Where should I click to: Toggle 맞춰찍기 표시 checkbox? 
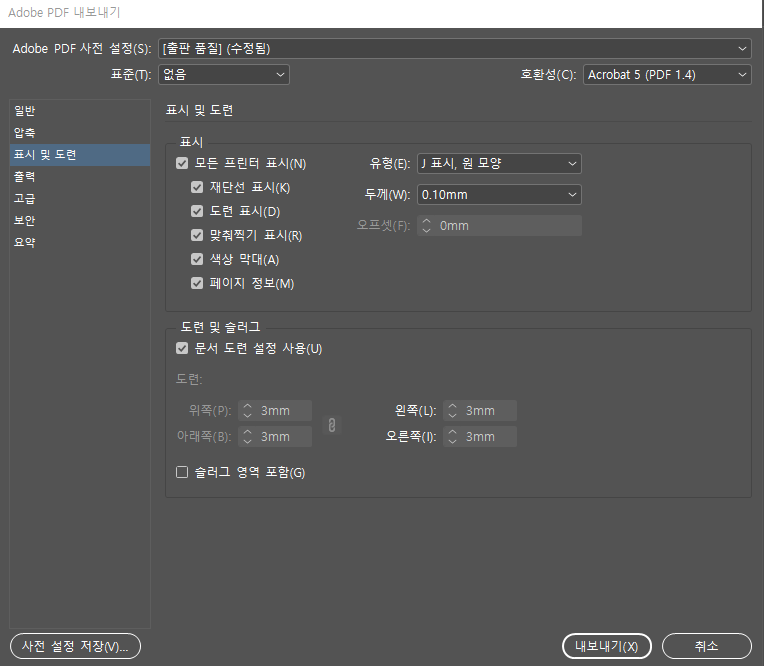click(x=197, y=235)
